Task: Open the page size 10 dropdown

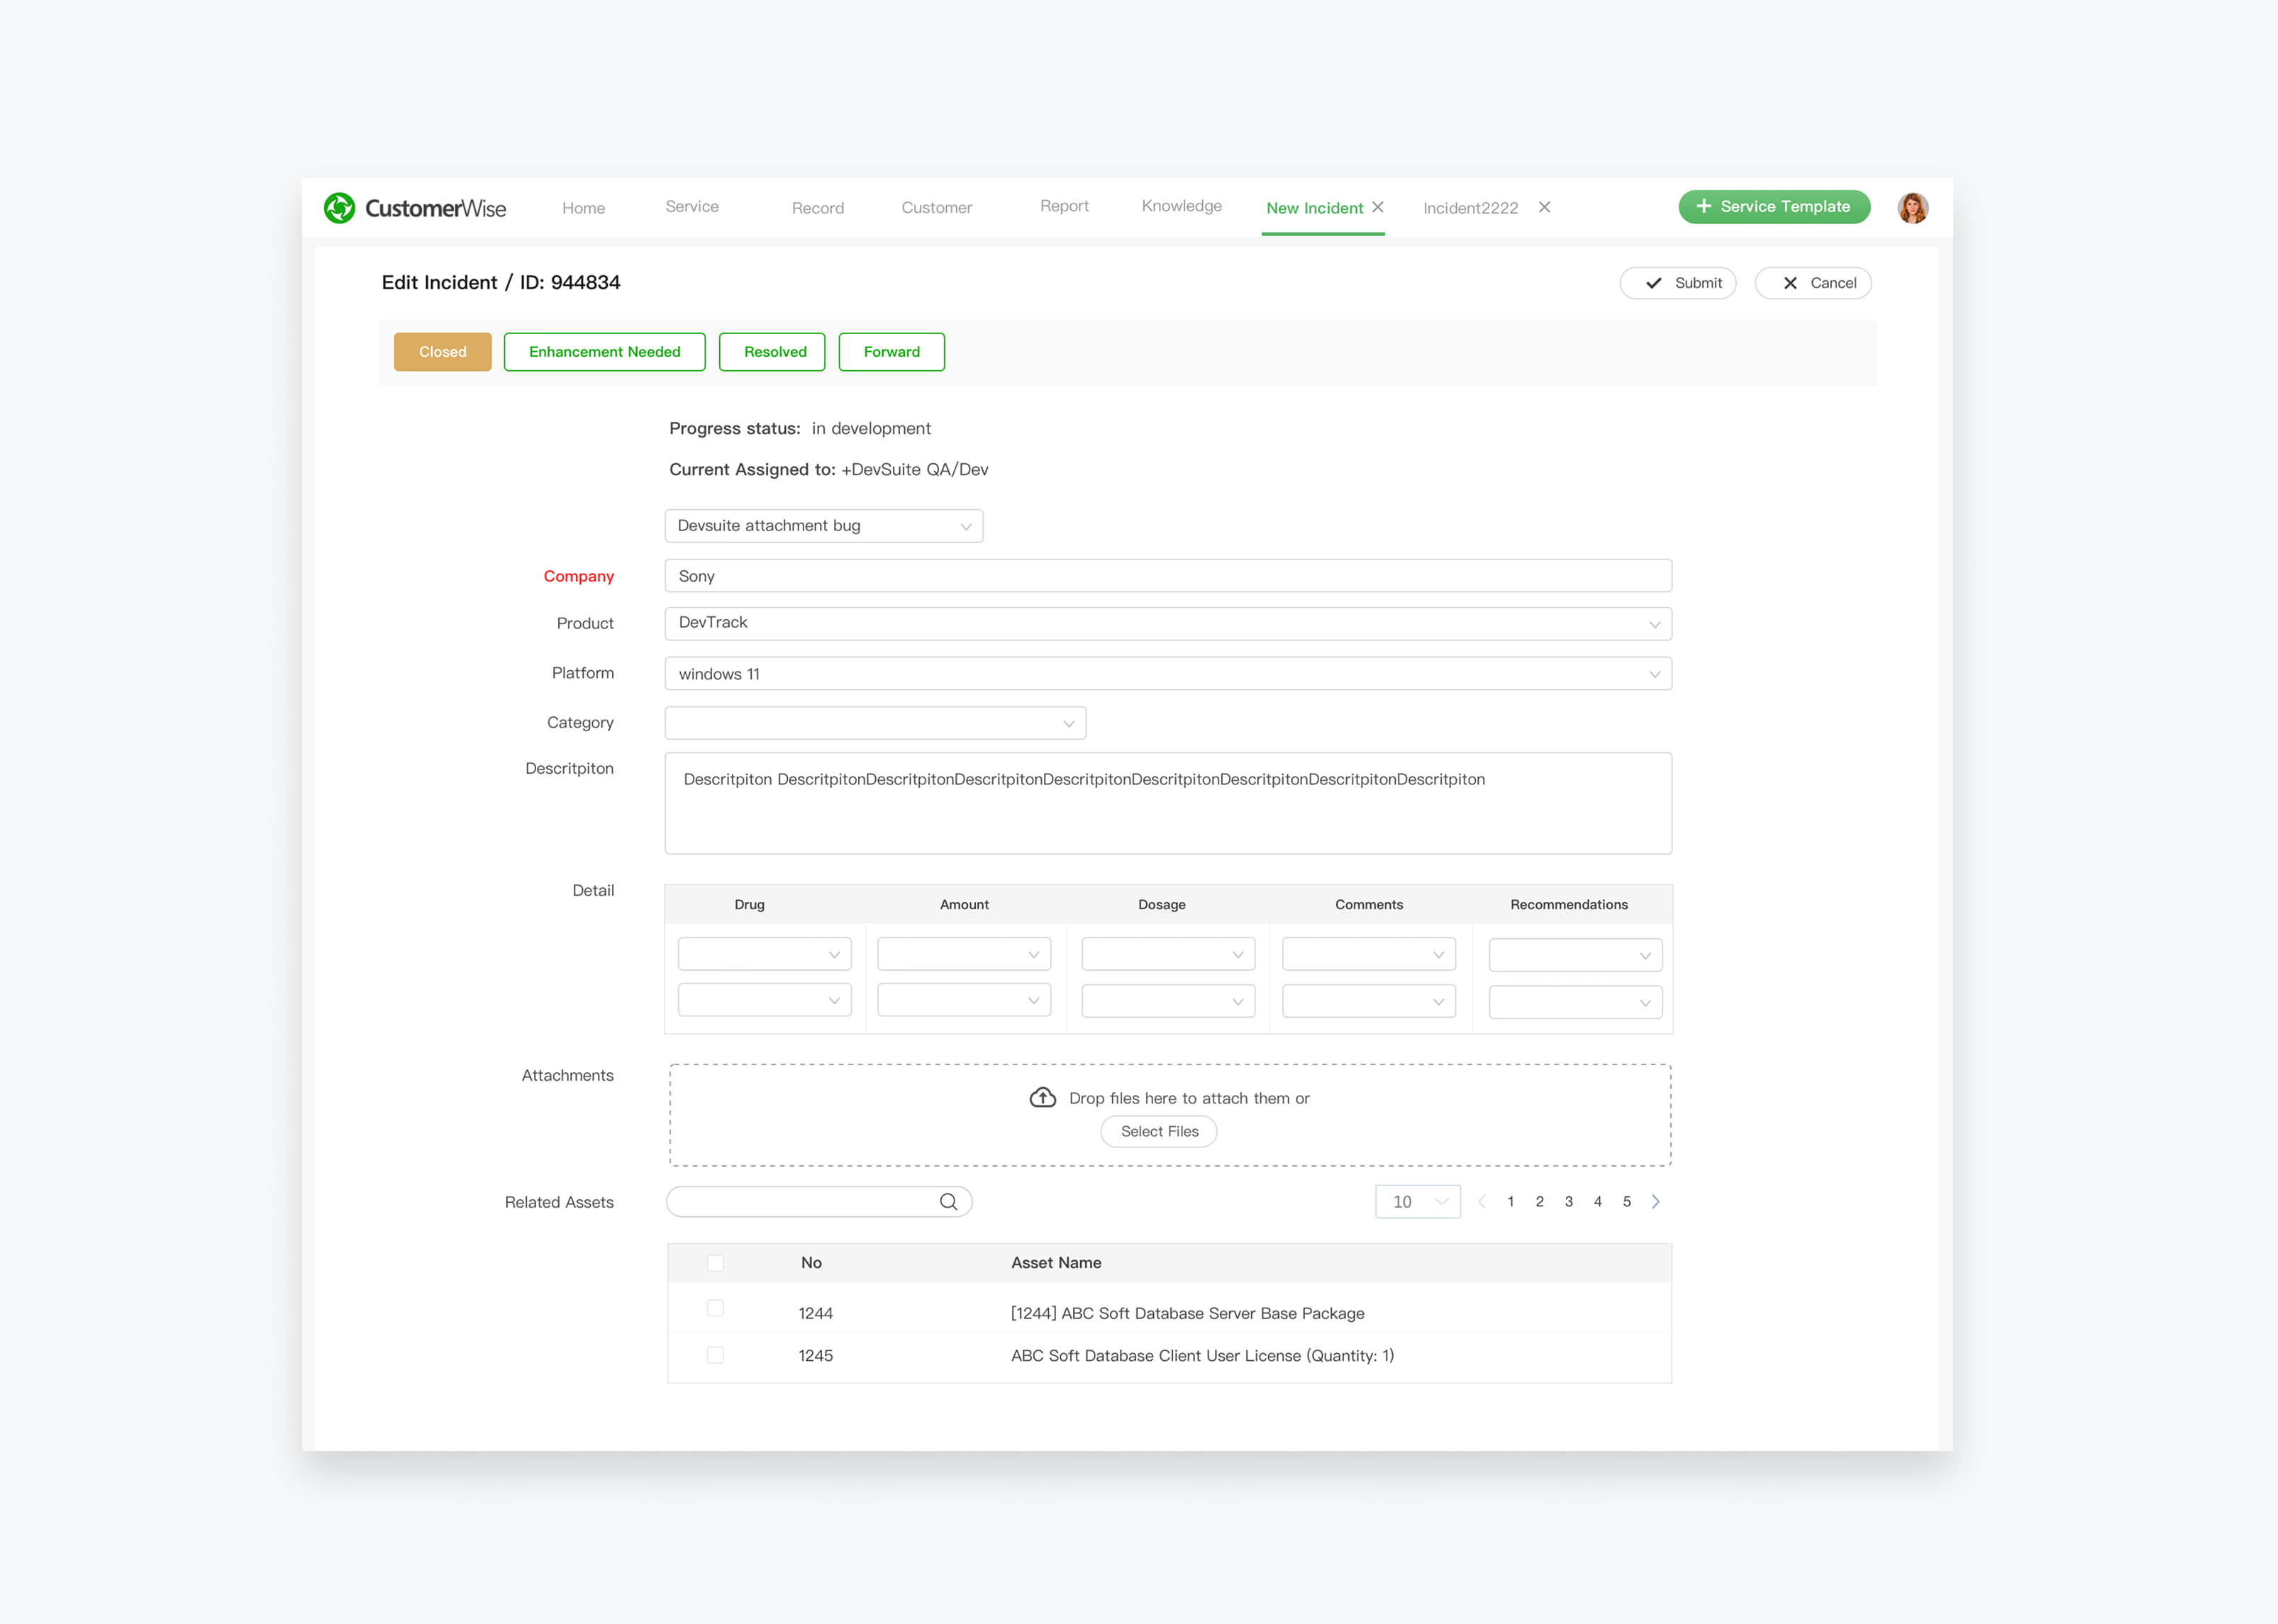Action: coord(1417,1202)
